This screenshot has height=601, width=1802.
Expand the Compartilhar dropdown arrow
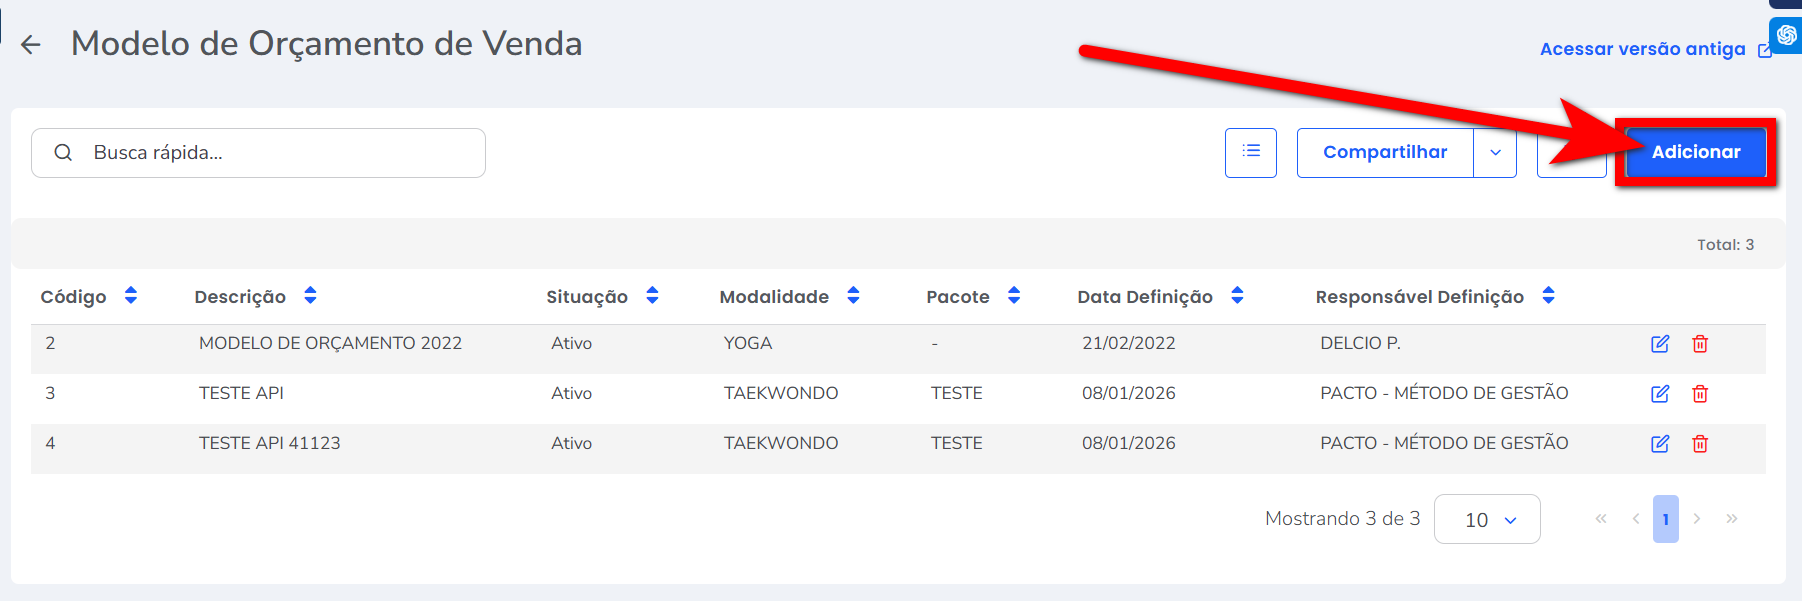[1495, 153]
